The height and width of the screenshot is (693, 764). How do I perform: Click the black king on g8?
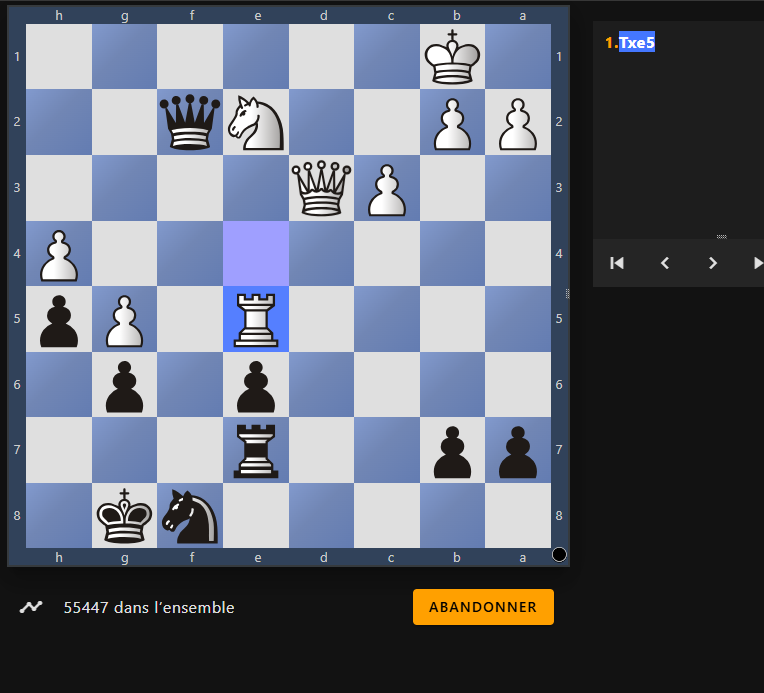(124, 516)
